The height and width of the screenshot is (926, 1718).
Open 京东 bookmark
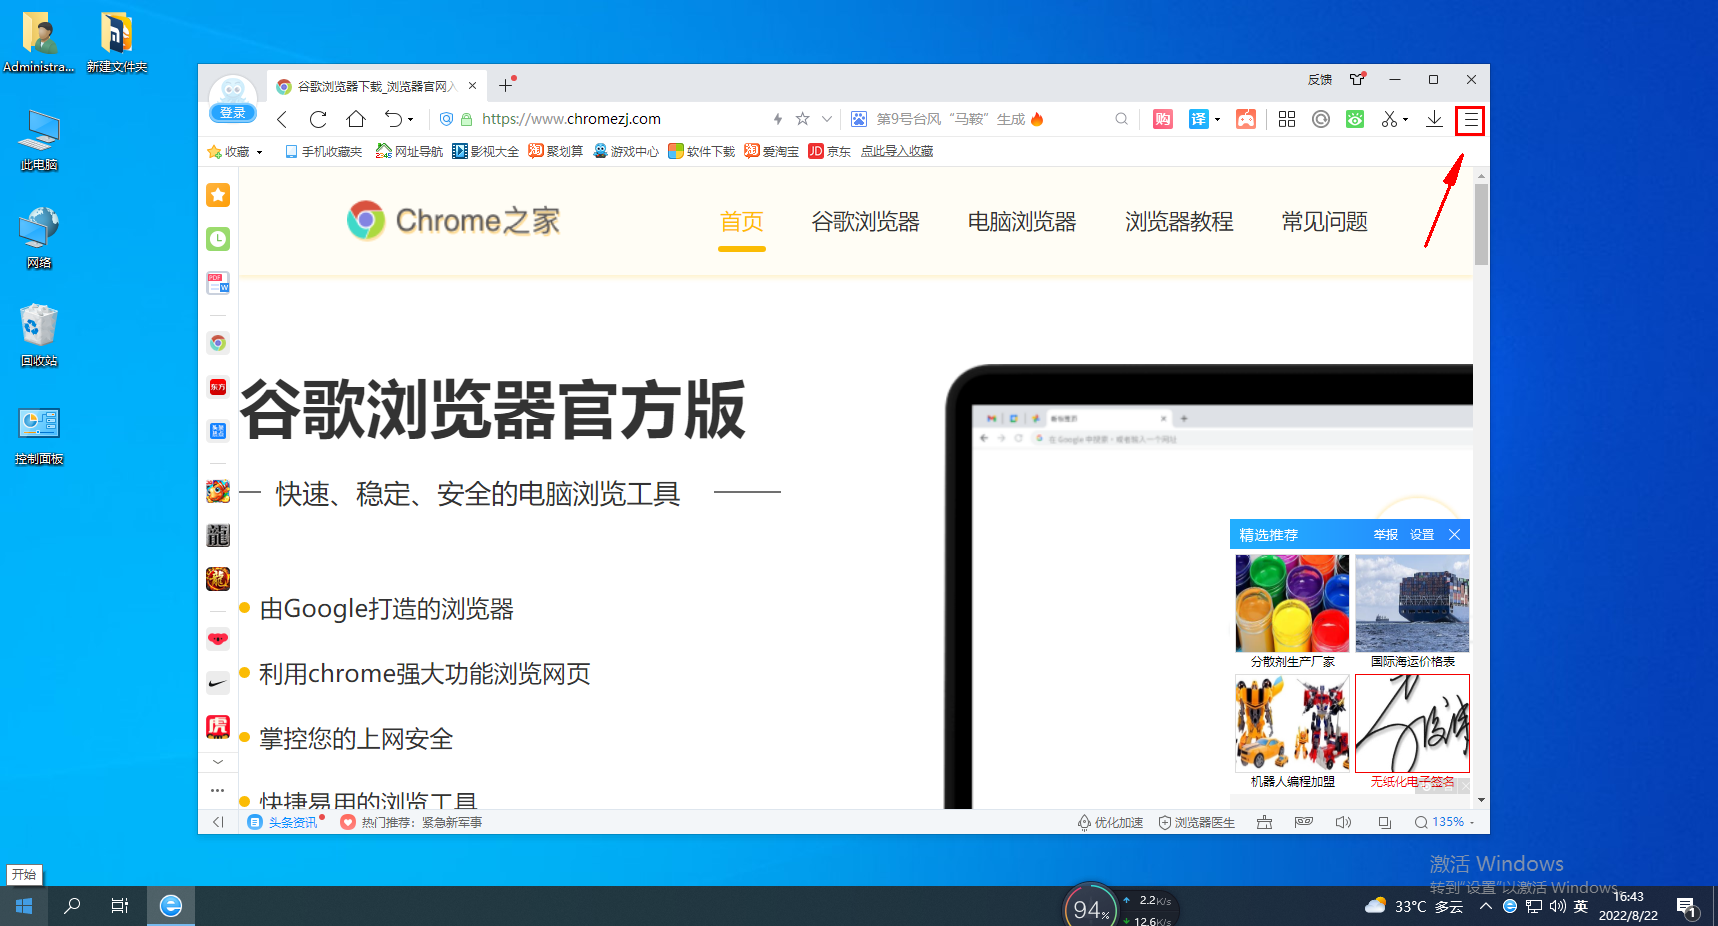coord(830,152)
